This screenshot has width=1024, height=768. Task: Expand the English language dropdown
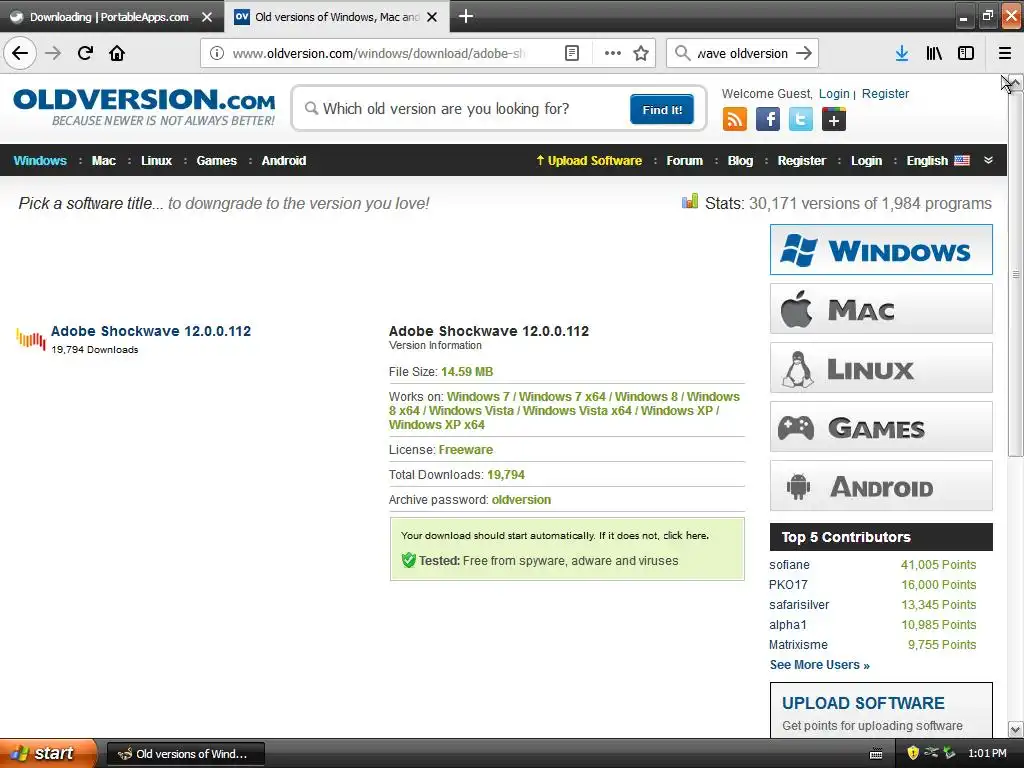click(x=938, y=161)
